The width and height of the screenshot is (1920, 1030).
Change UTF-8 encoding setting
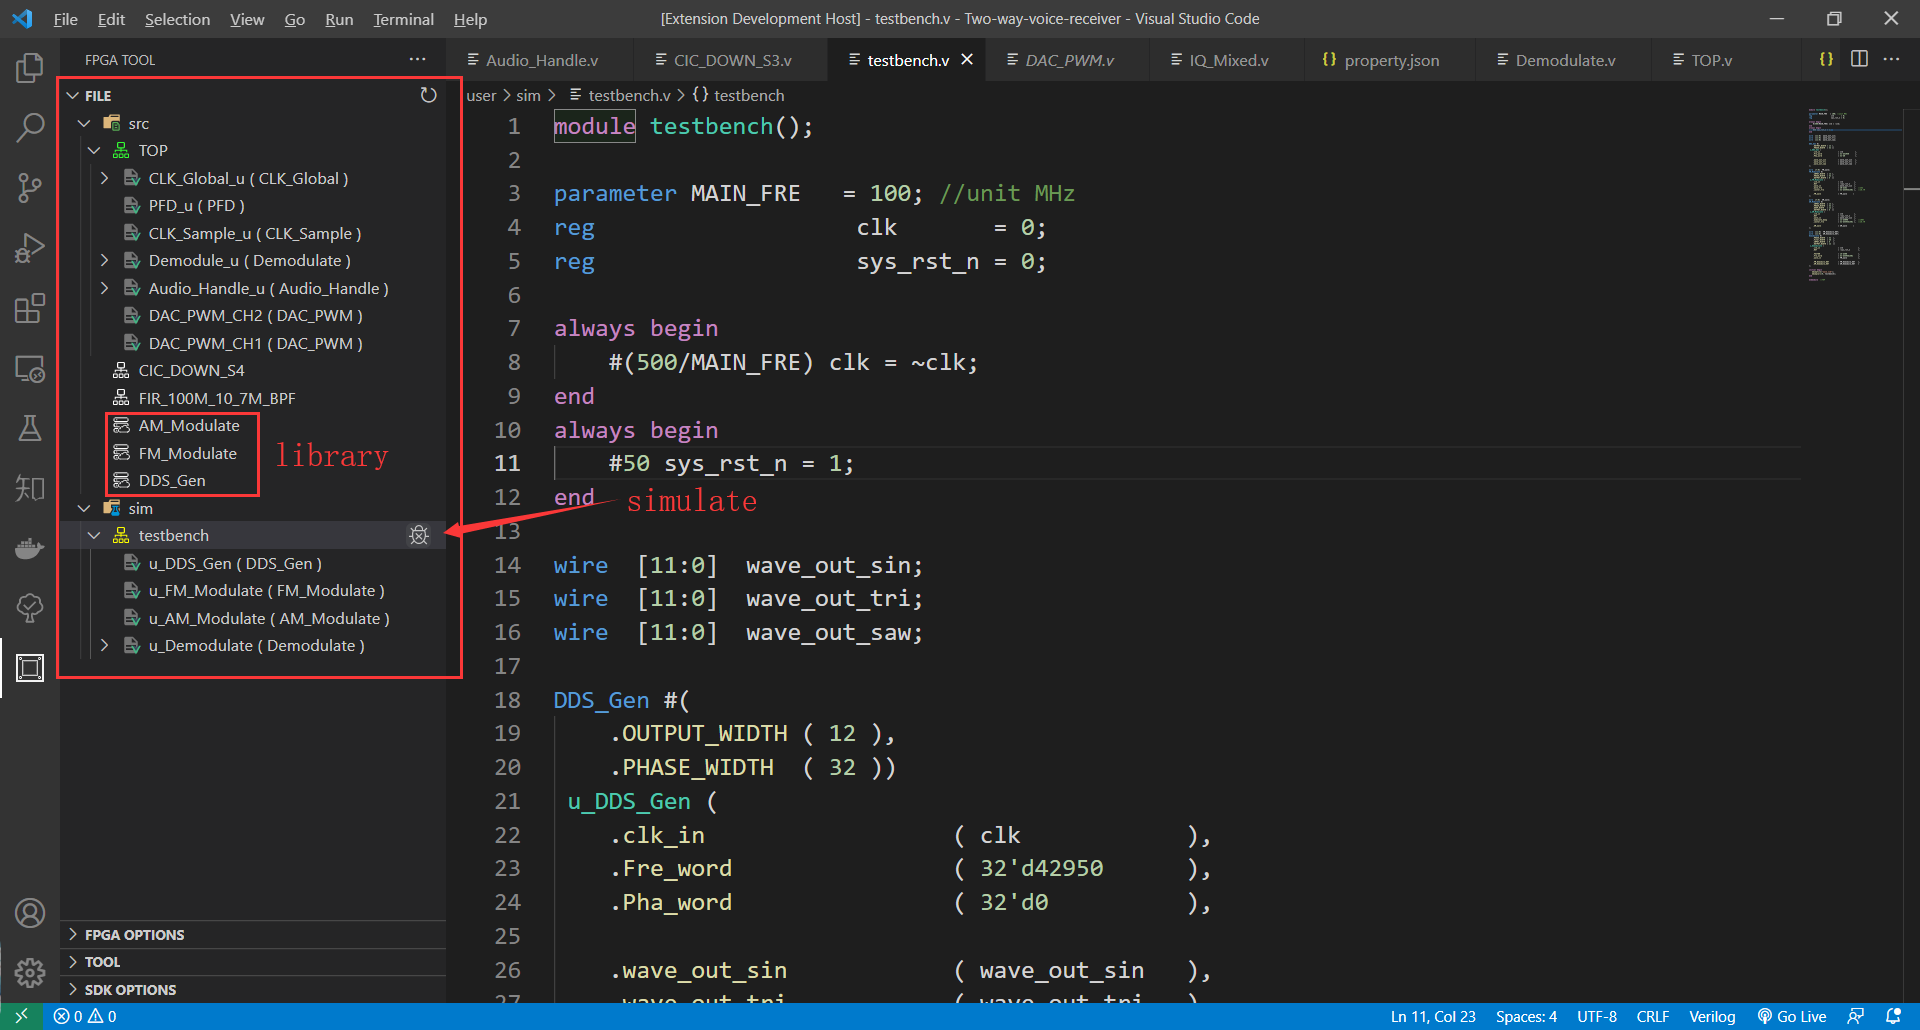pos(1597,1016)
